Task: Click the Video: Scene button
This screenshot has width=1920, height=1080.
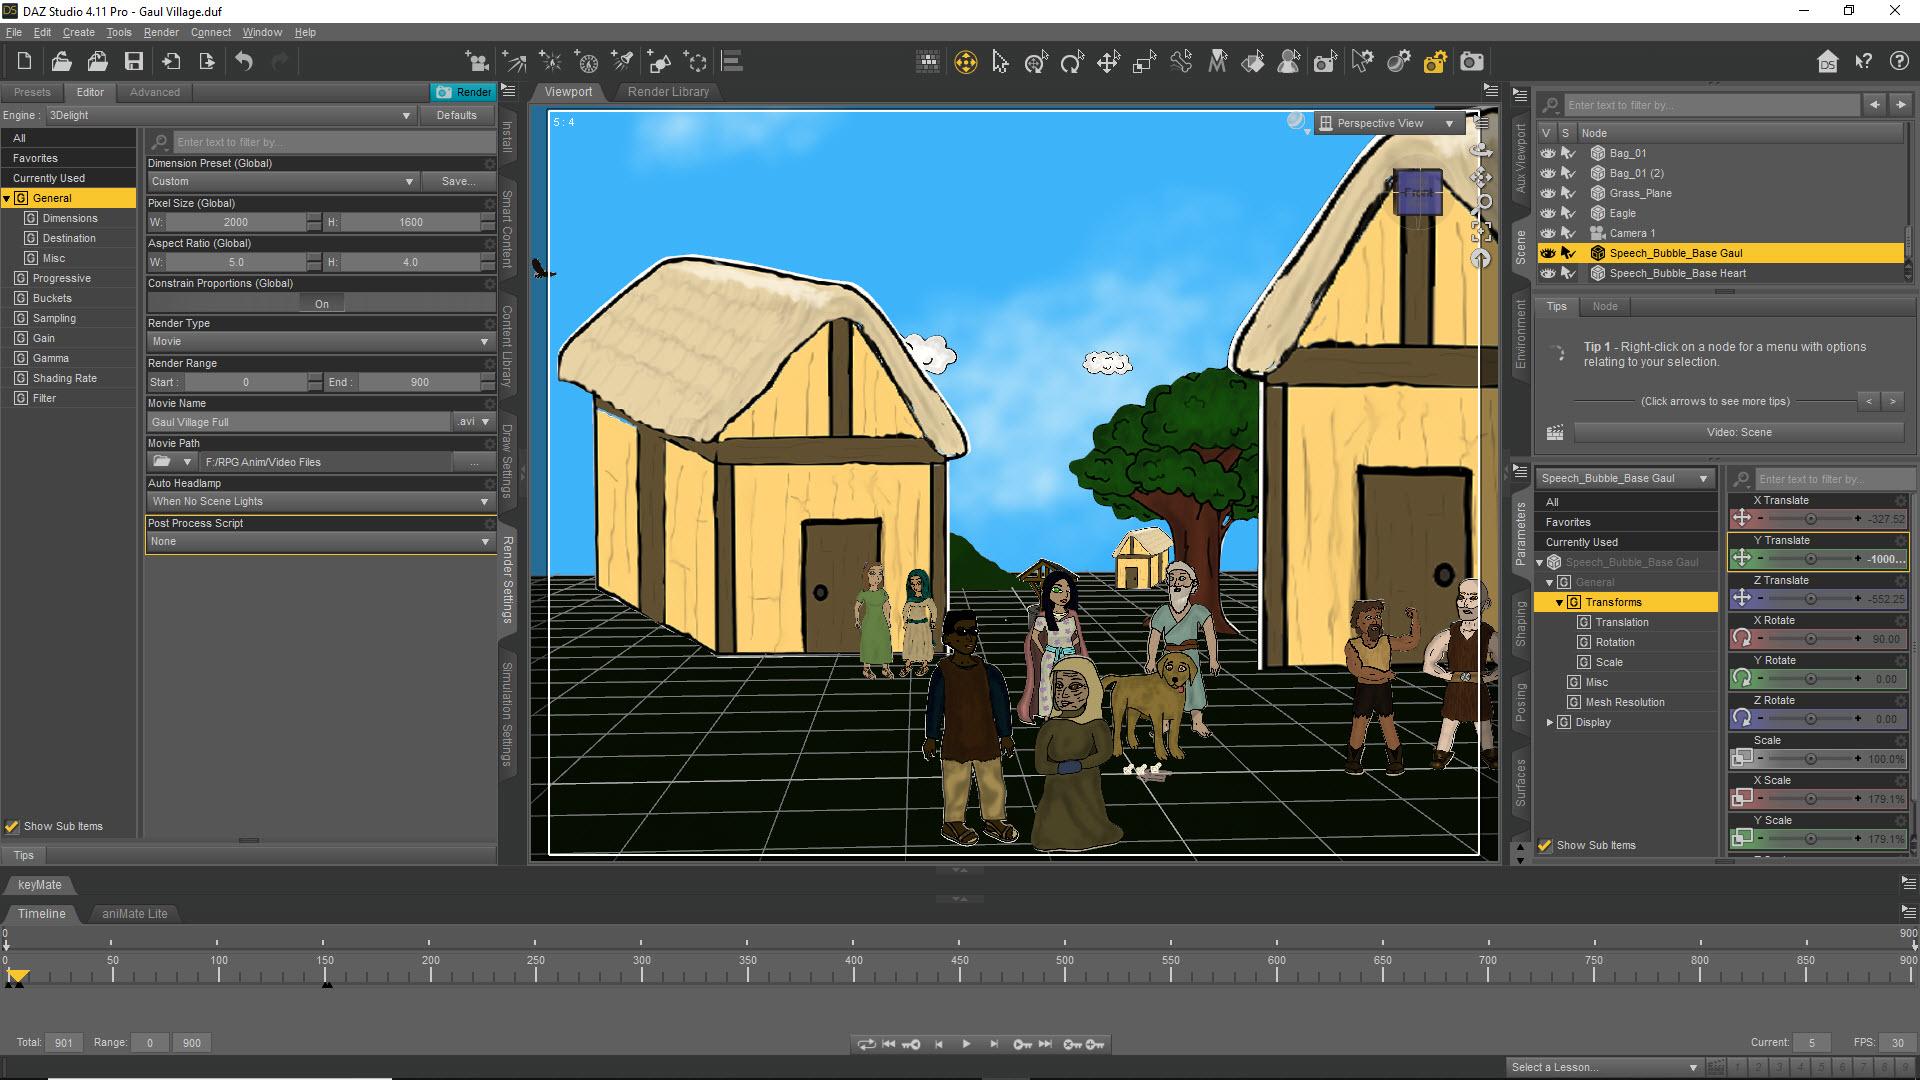Action: (1738, 432)
